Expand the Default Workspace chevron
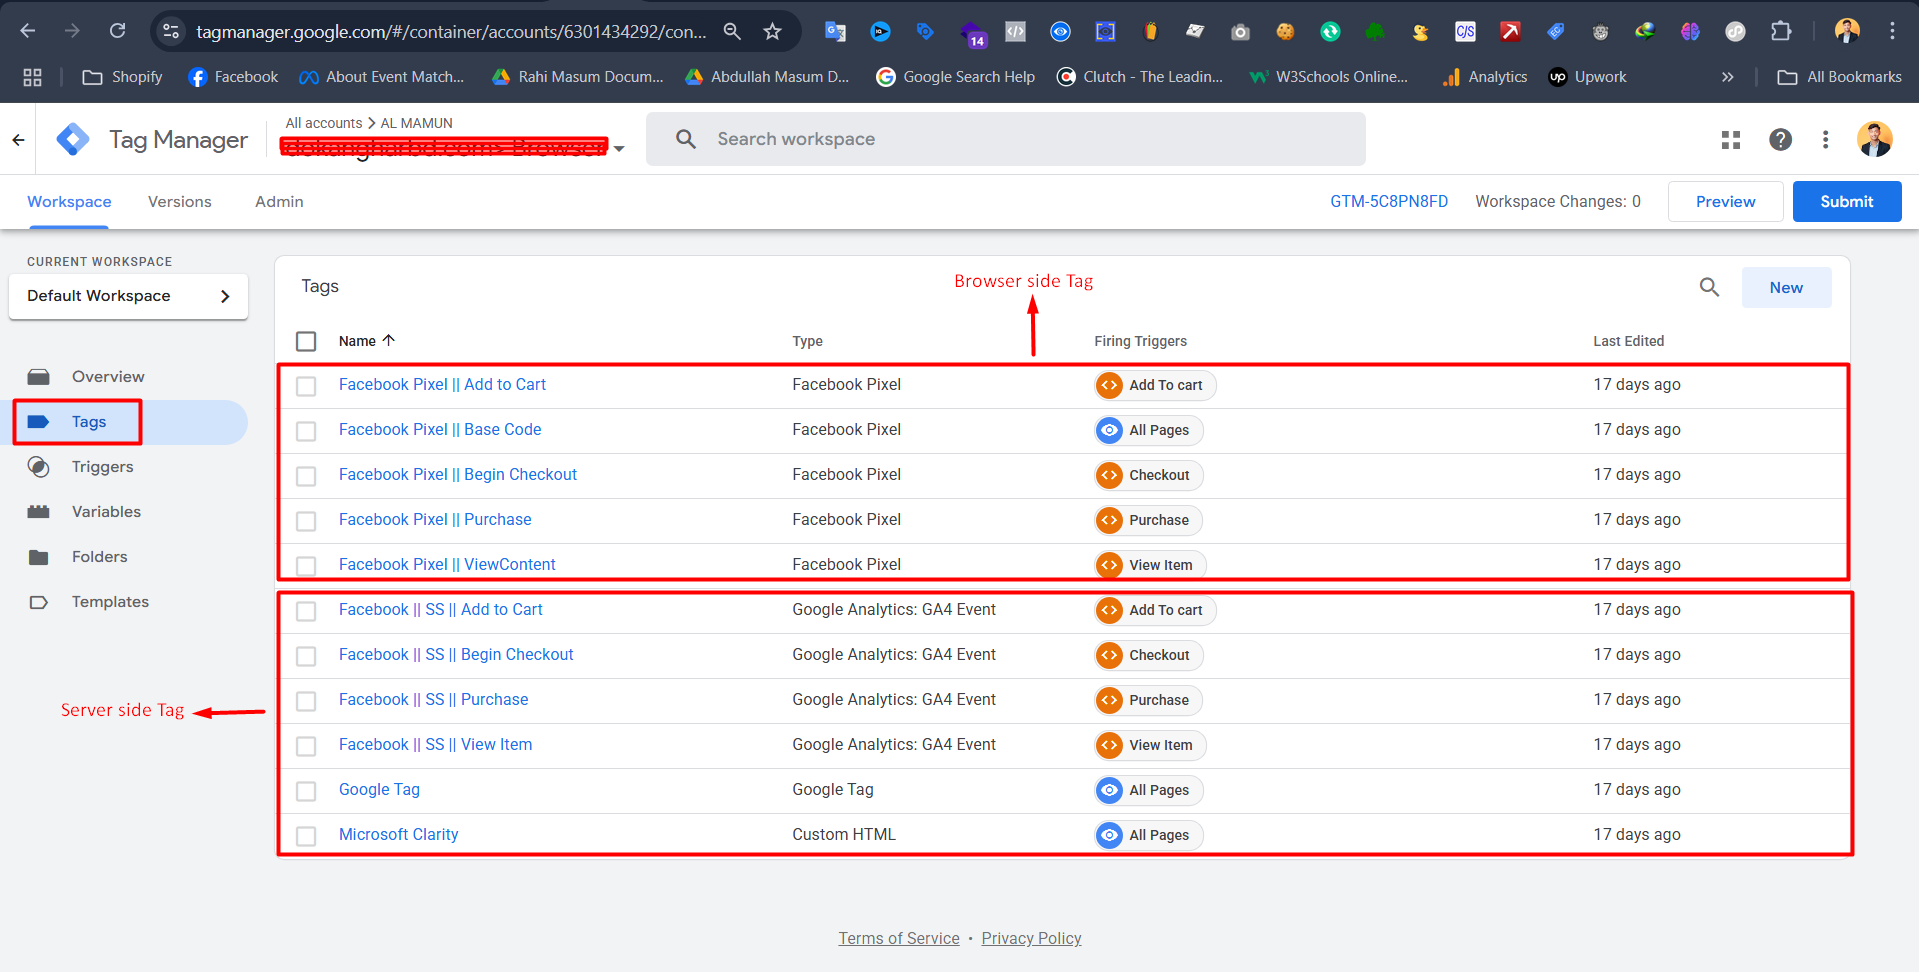This screenshot has height=972, width=1919. click(x=225, y=296)
